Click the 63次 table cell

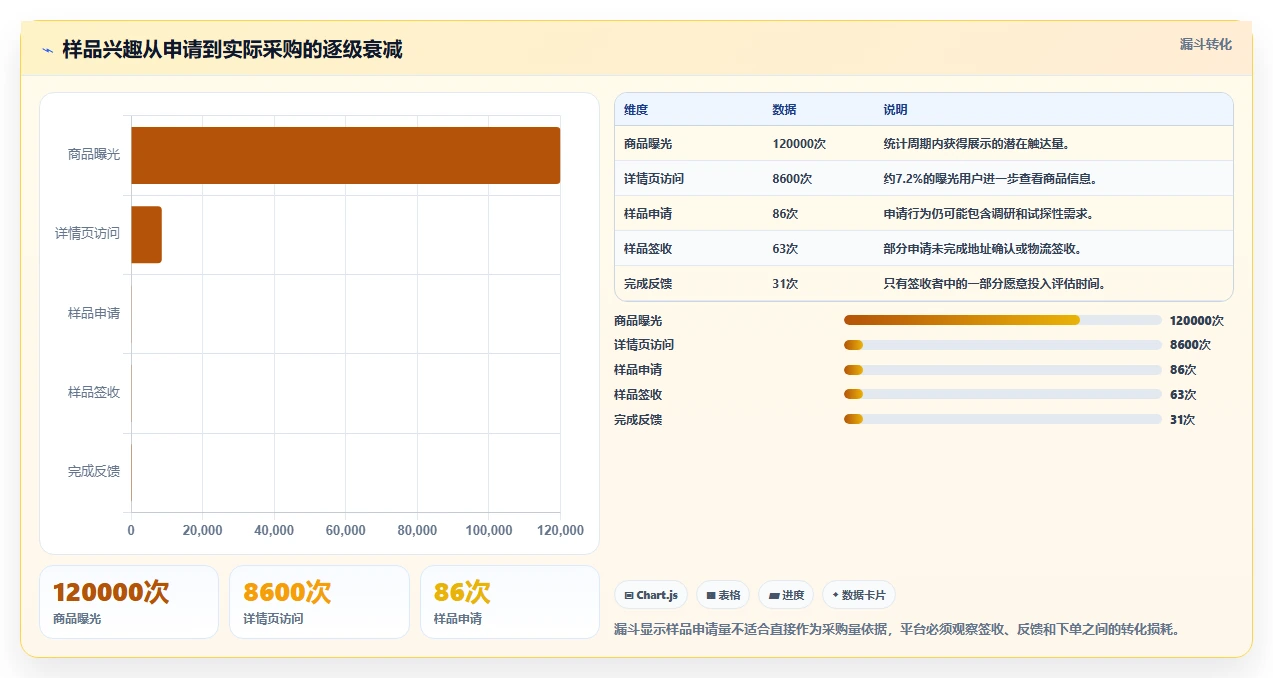785,249
